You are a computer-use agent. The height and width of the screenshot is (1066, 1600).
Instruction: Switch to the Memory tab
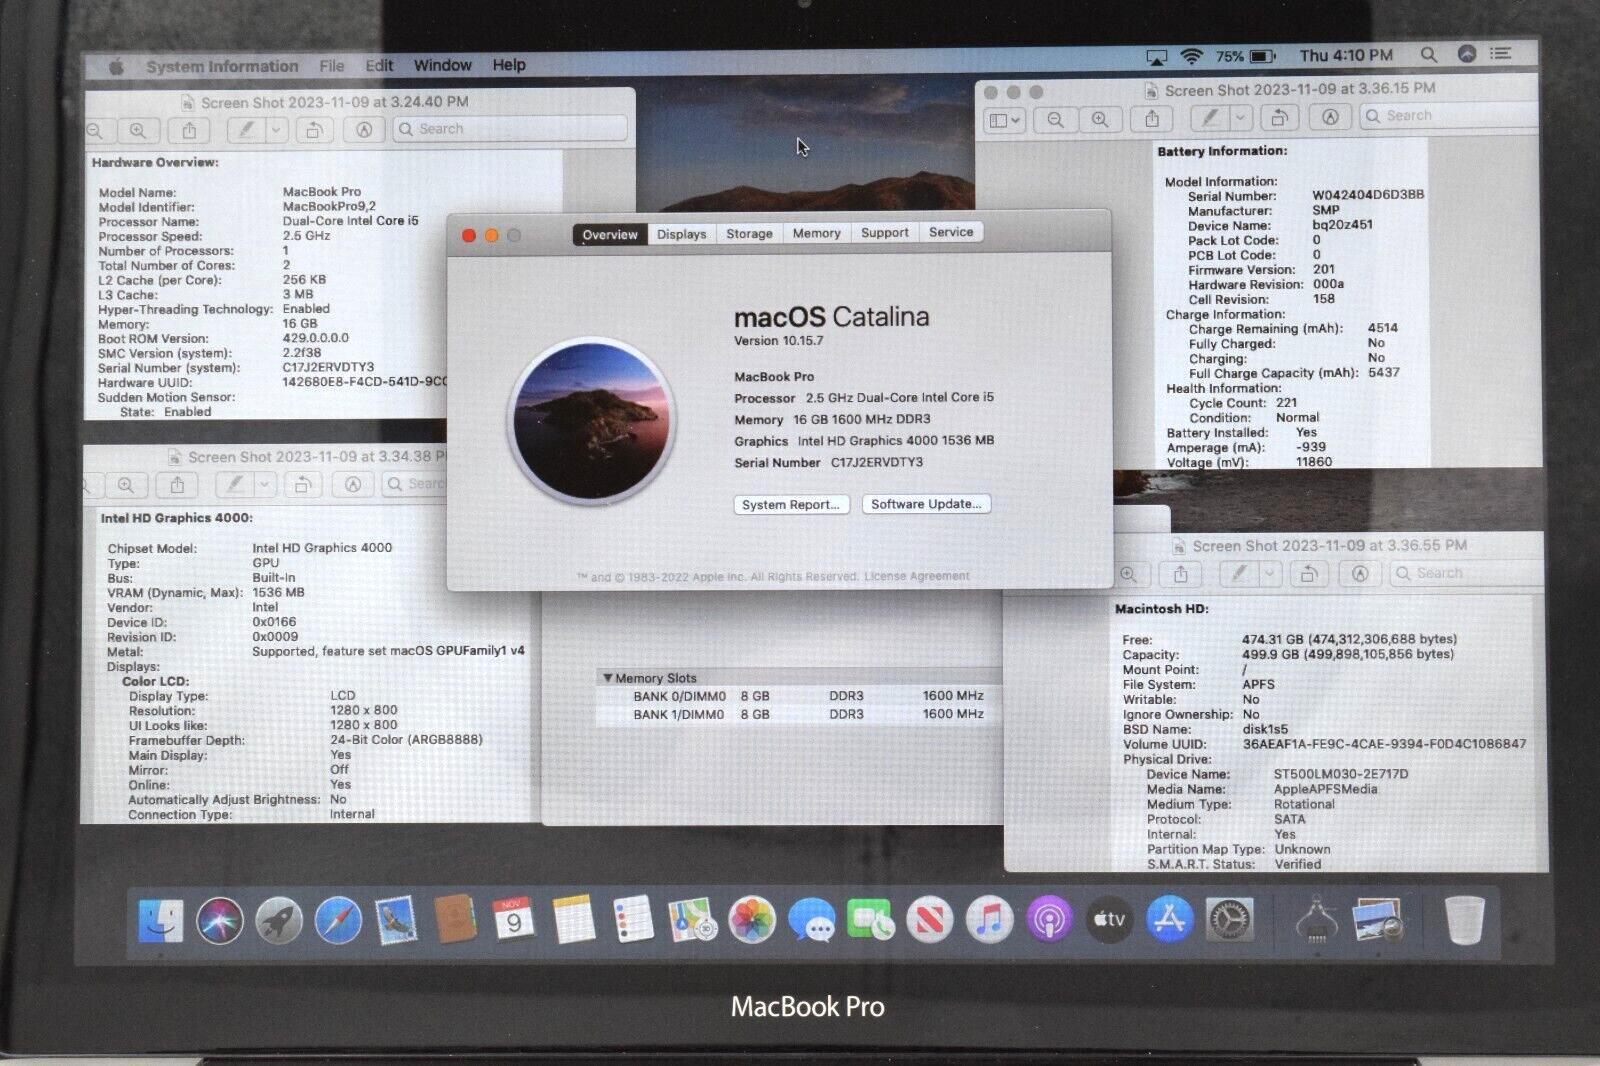816,233
